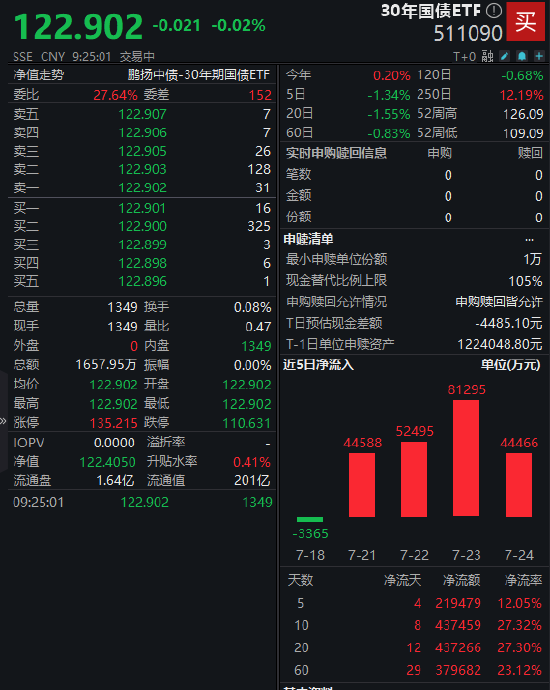Screen dimensions: 550x690
Task: Click the 52周低 value 109.09
Action: (523, 133)
